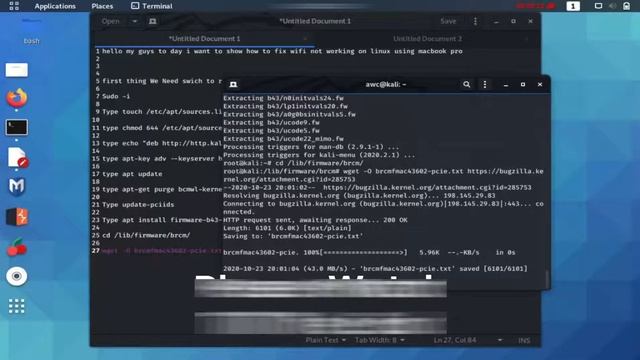Viewport: 640px width, 360px height.
Task: Click new document icon in text editor header
Action: click(x=153, y=21)
